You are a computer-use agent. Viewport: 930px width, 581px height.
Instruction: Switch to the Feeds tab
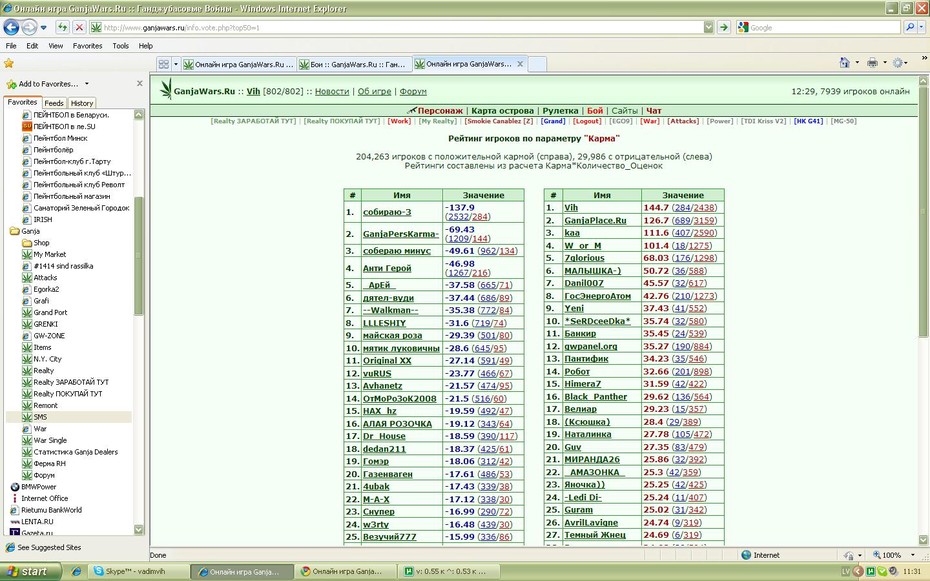pyautogui.click(x=54, y=103)
